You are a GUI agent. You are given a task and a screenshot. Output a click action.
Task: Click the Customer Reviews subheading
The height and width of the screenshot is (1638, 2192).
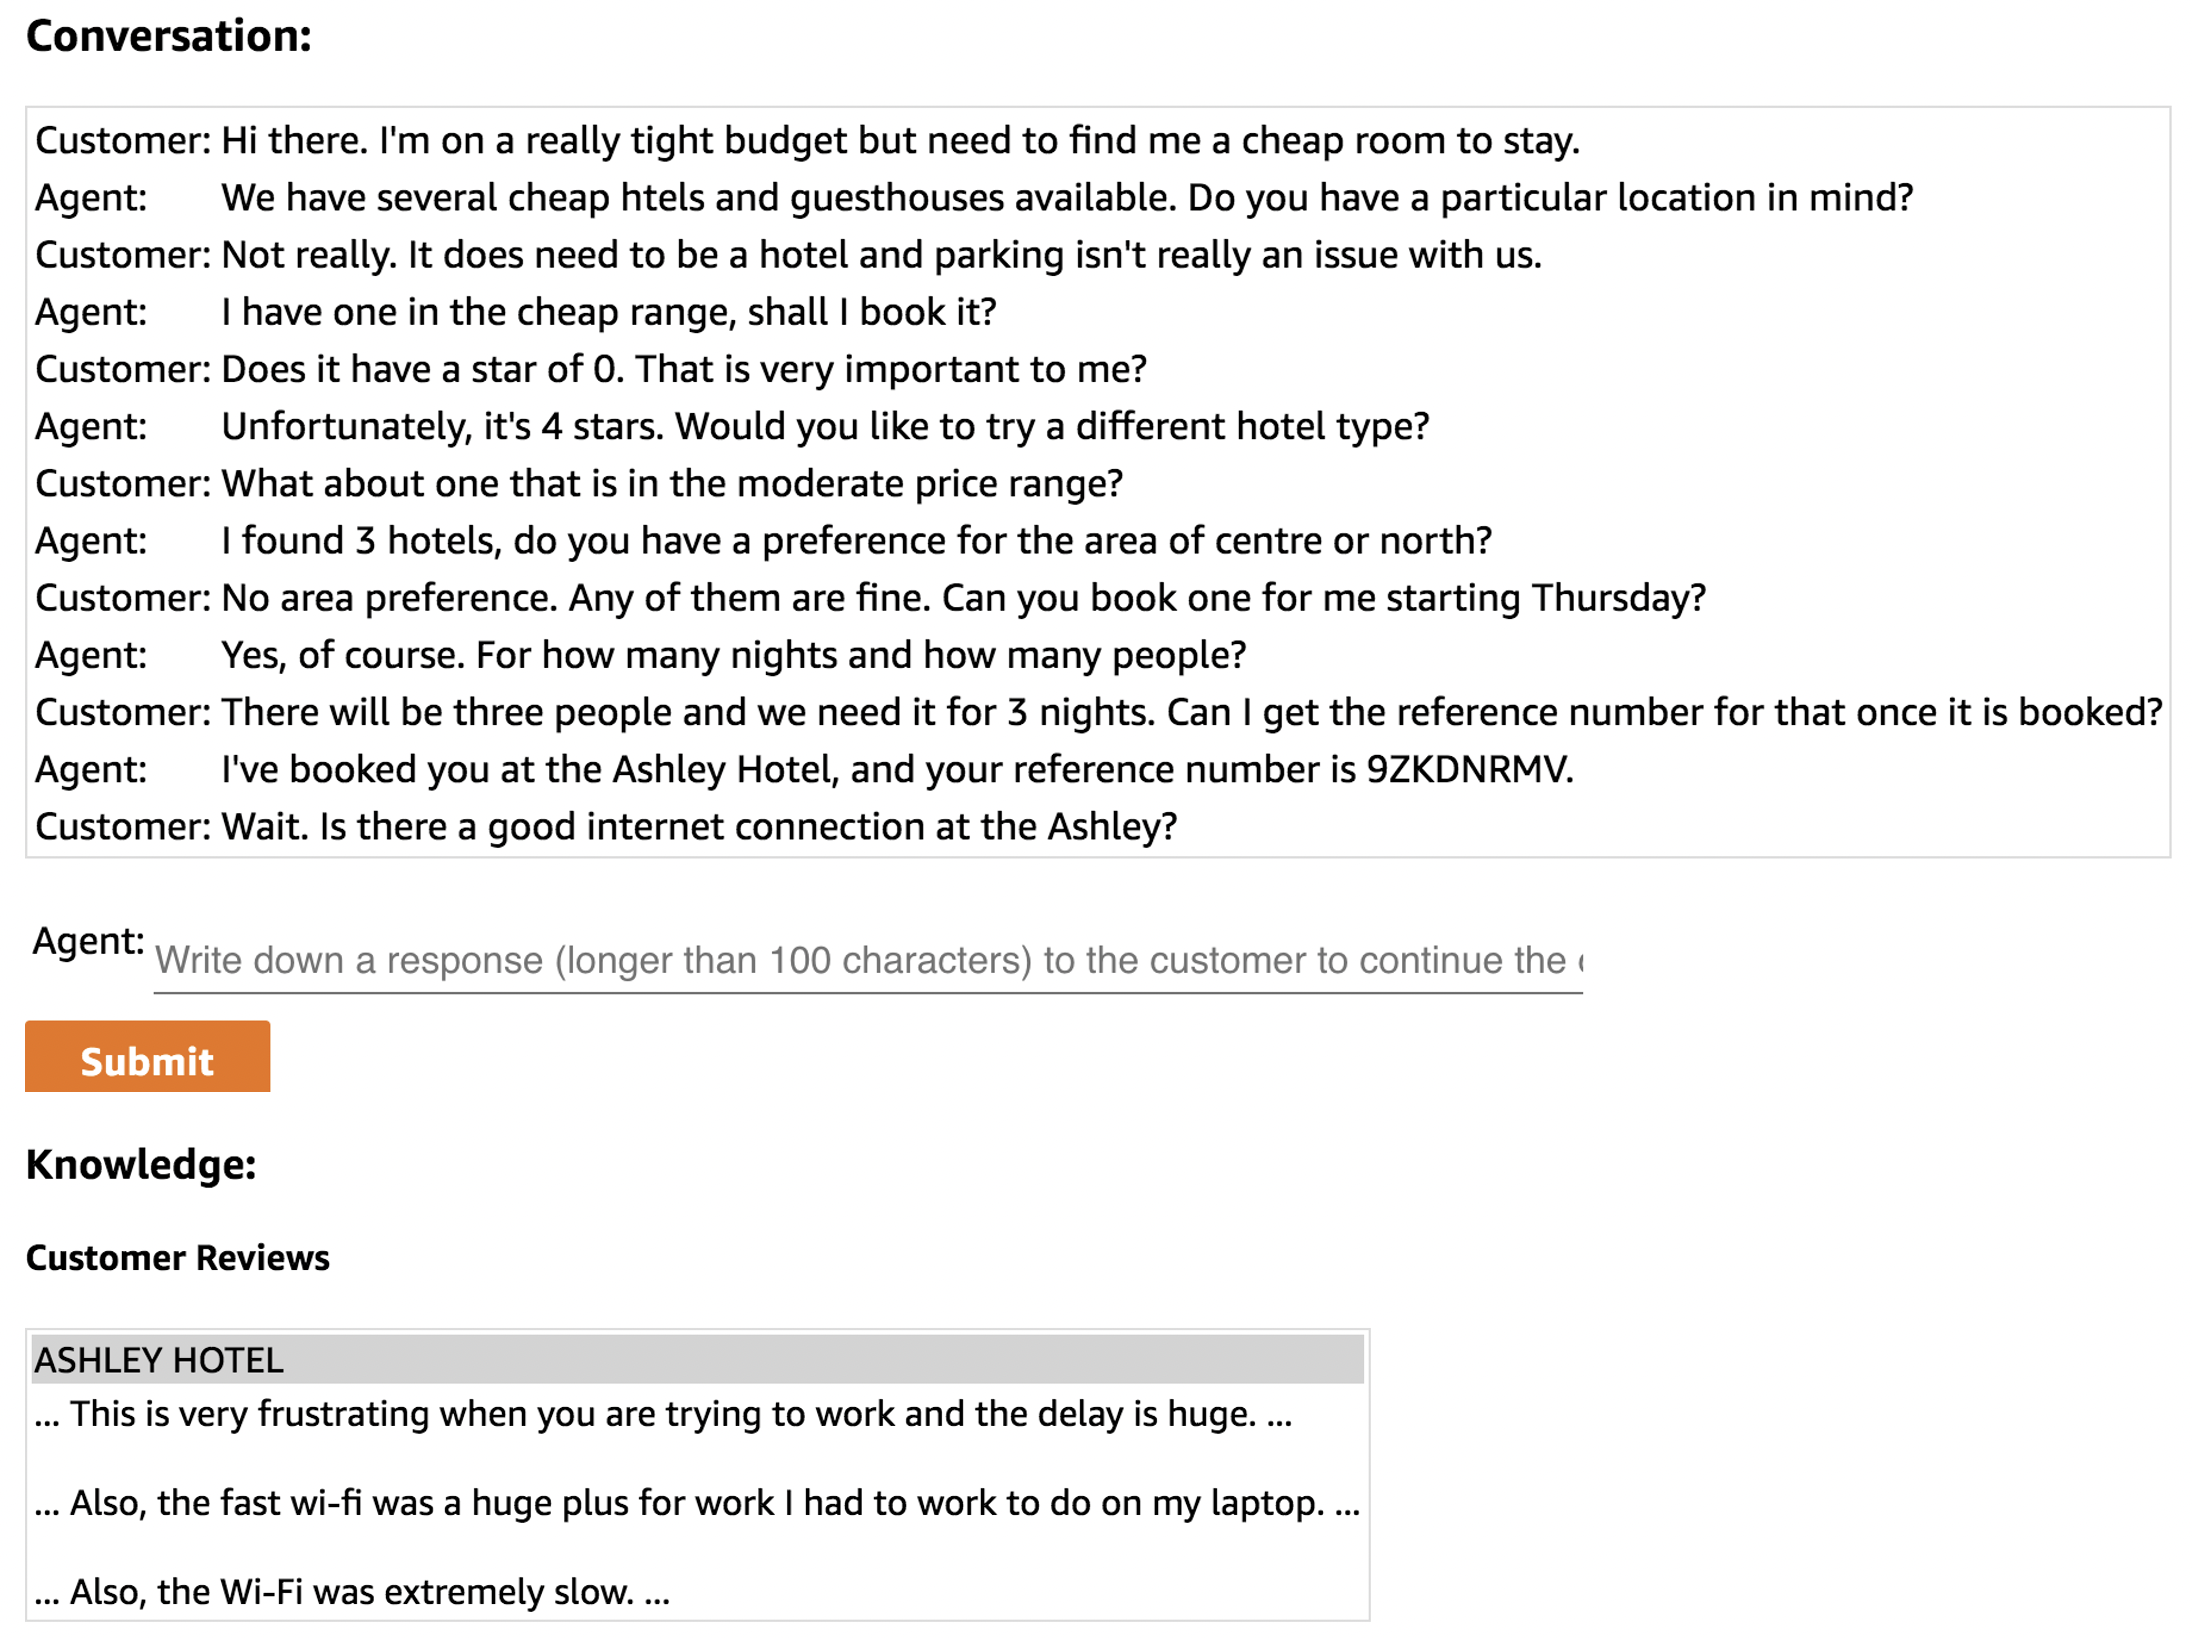point(177,1258)
